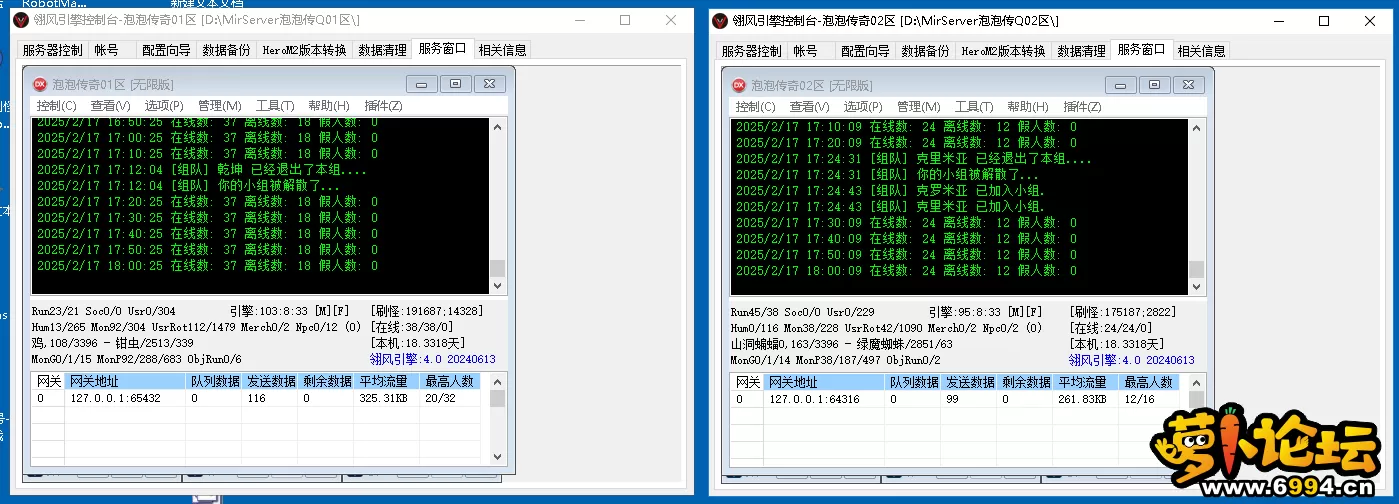Open 帐号 tab in 02区 console
1399x504 pixels.
(805, 51)
